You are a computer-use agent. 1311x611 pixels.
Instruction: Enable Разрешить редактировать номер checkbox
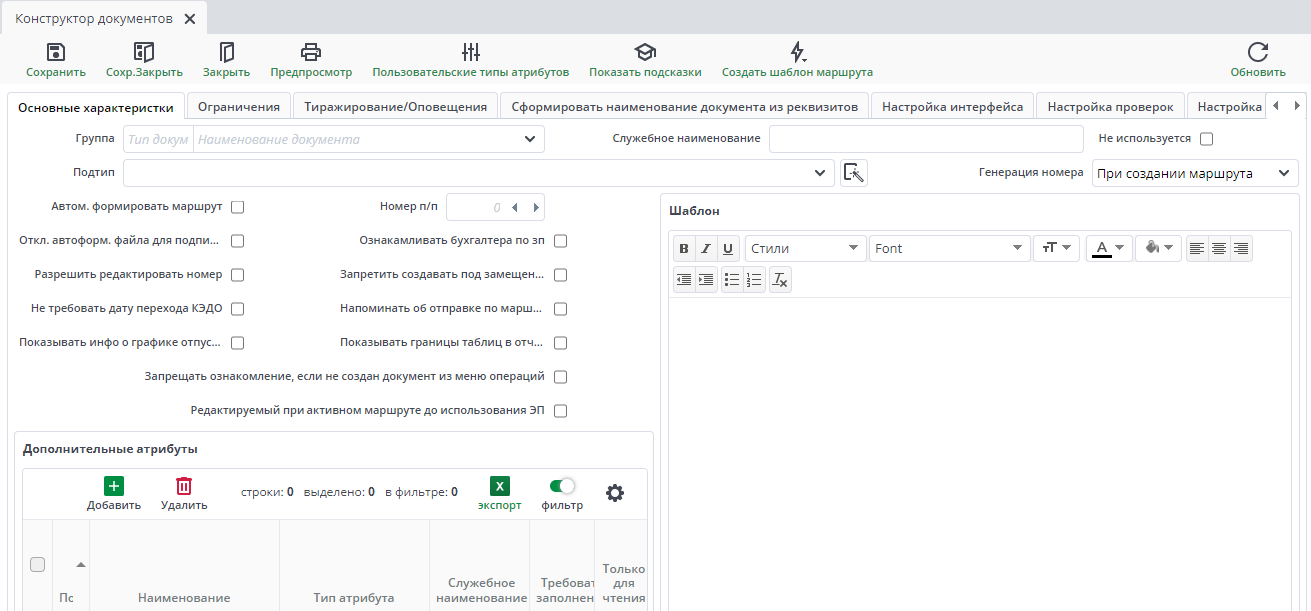[x=238, y=275]
